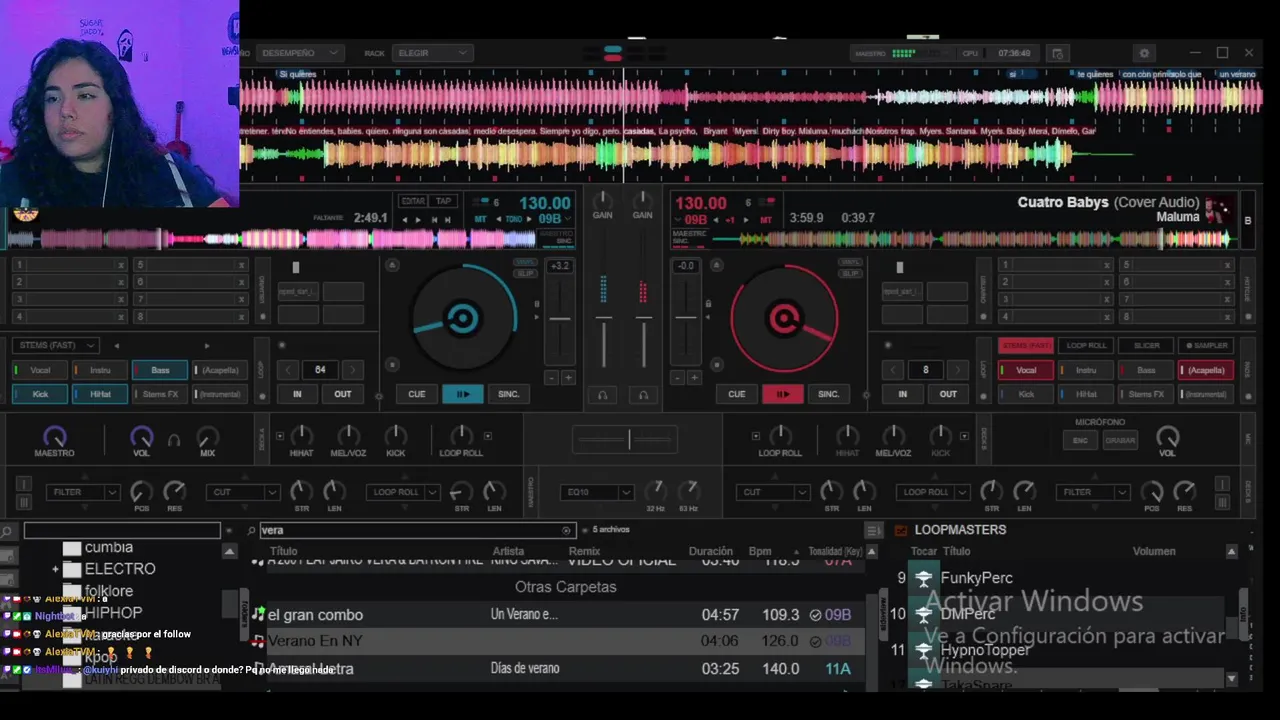Toggle the Kick stem on left deck

click(40, 394)
